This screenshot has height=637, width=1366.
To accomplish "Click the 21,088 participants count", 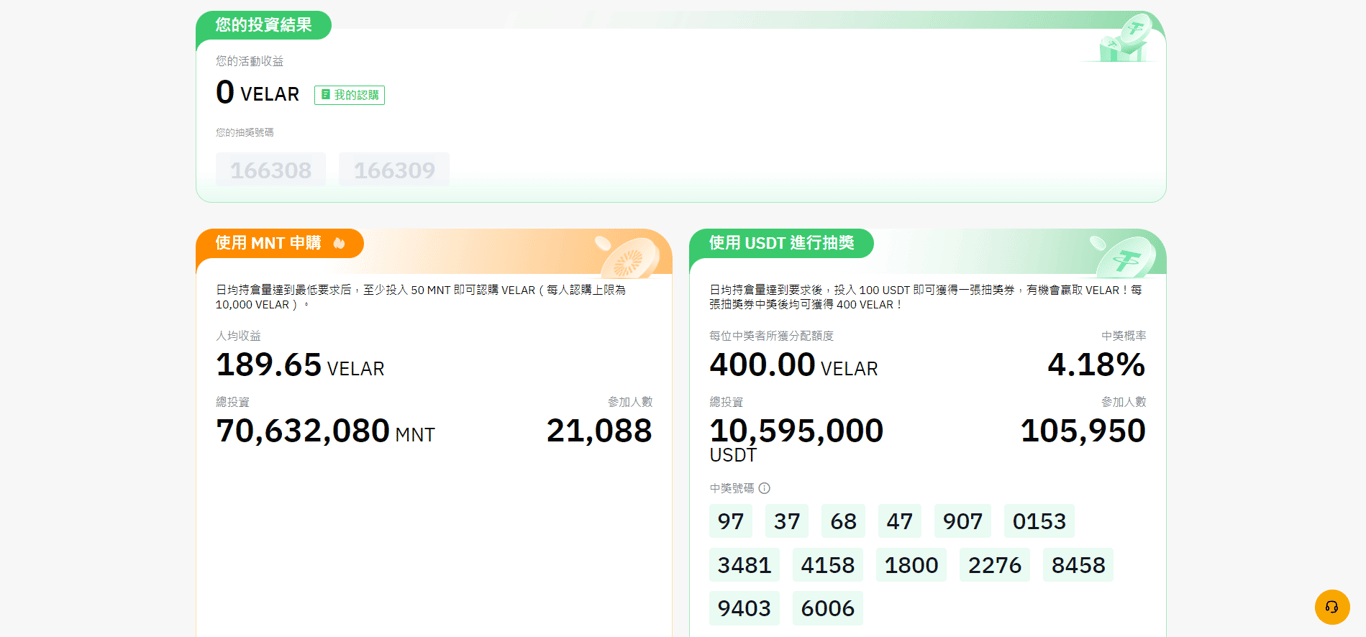I will pyautogui.click(x=599, y=431).
